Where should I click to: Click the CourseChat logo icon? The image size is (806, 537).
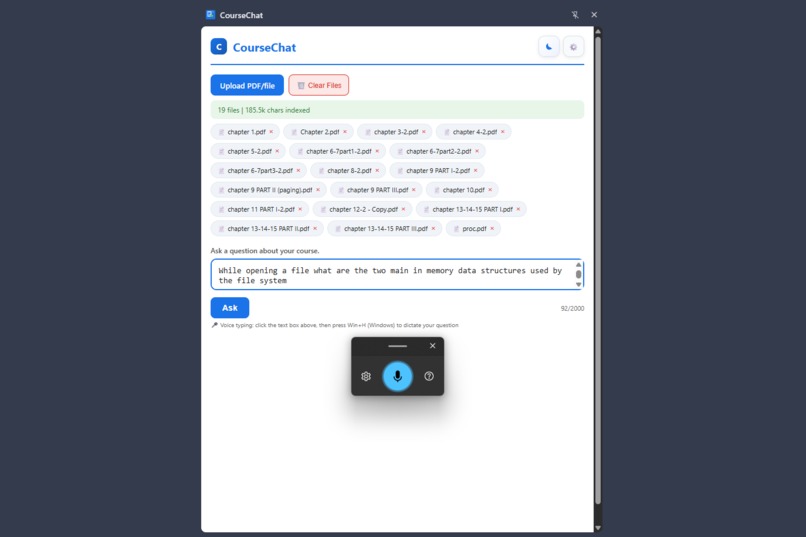[219, 46]
